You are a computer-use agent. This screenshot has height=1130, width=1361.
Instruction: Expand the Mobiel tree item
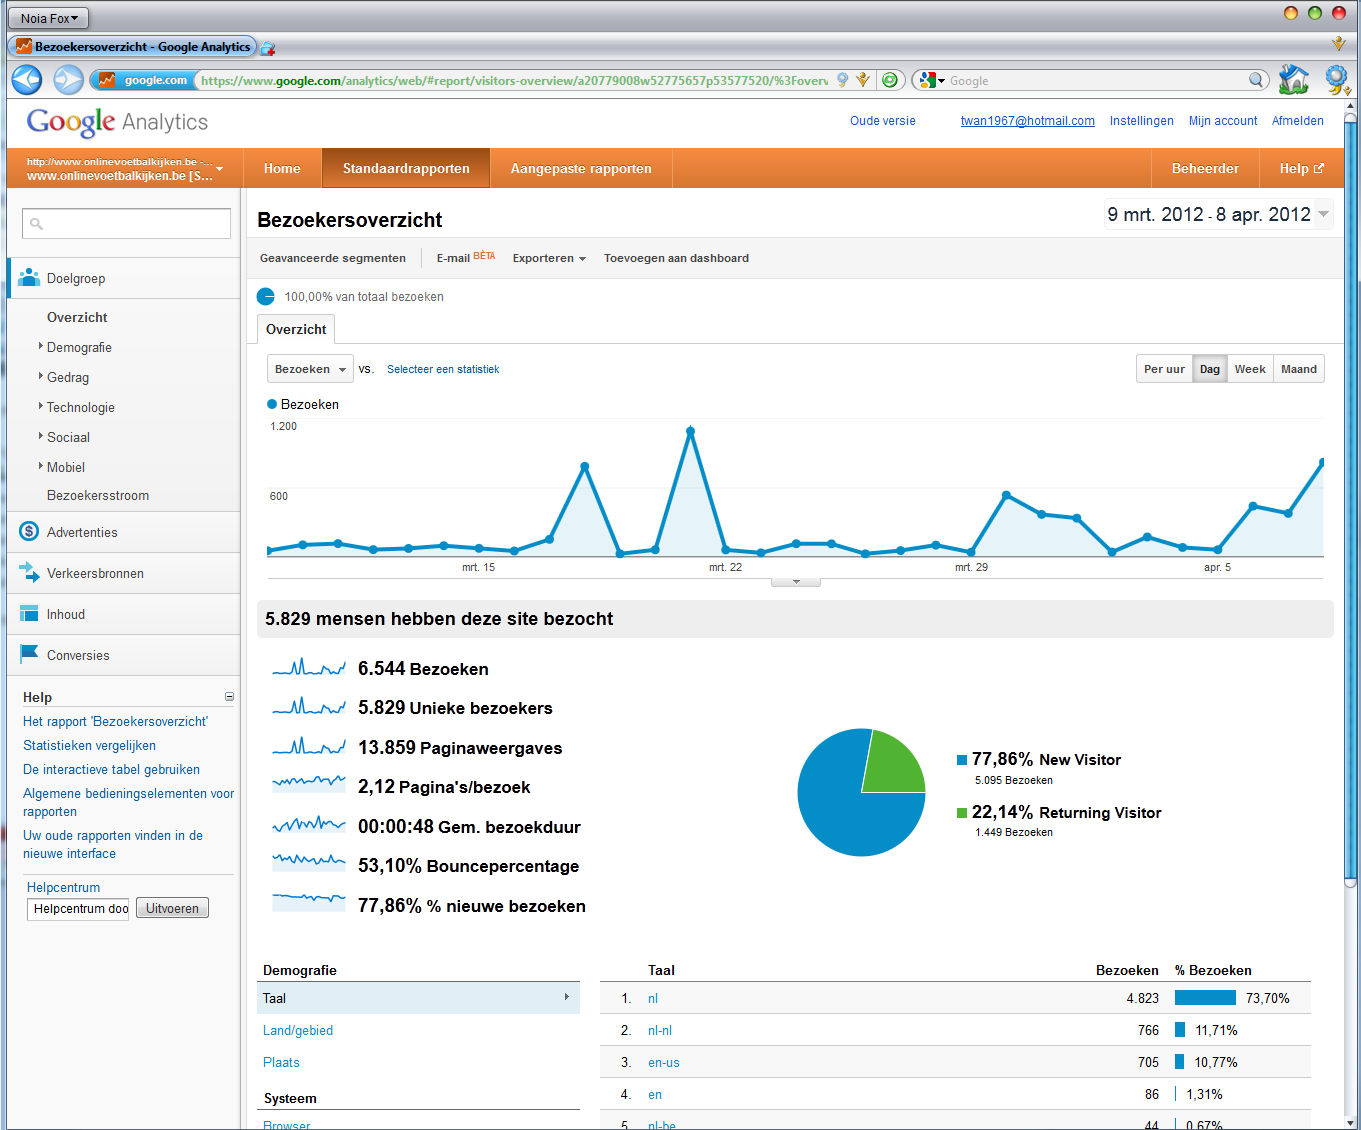coord(41,466)
